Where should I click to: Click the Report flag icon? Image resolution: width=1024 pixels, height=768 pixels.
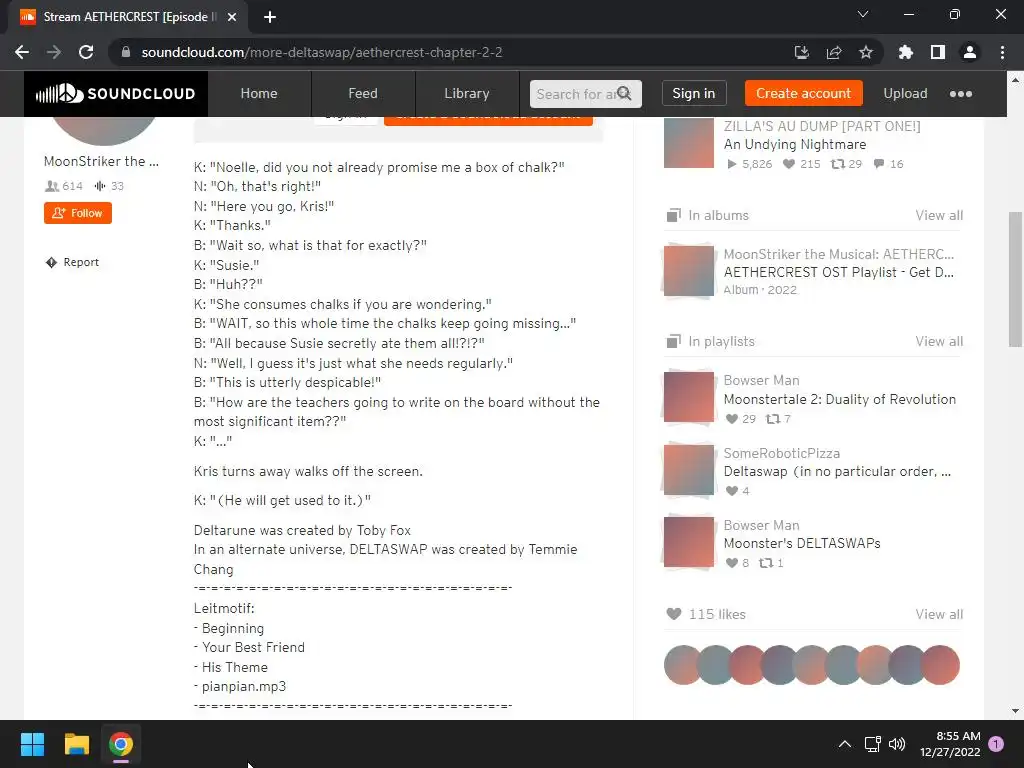(x=52, y=262)
